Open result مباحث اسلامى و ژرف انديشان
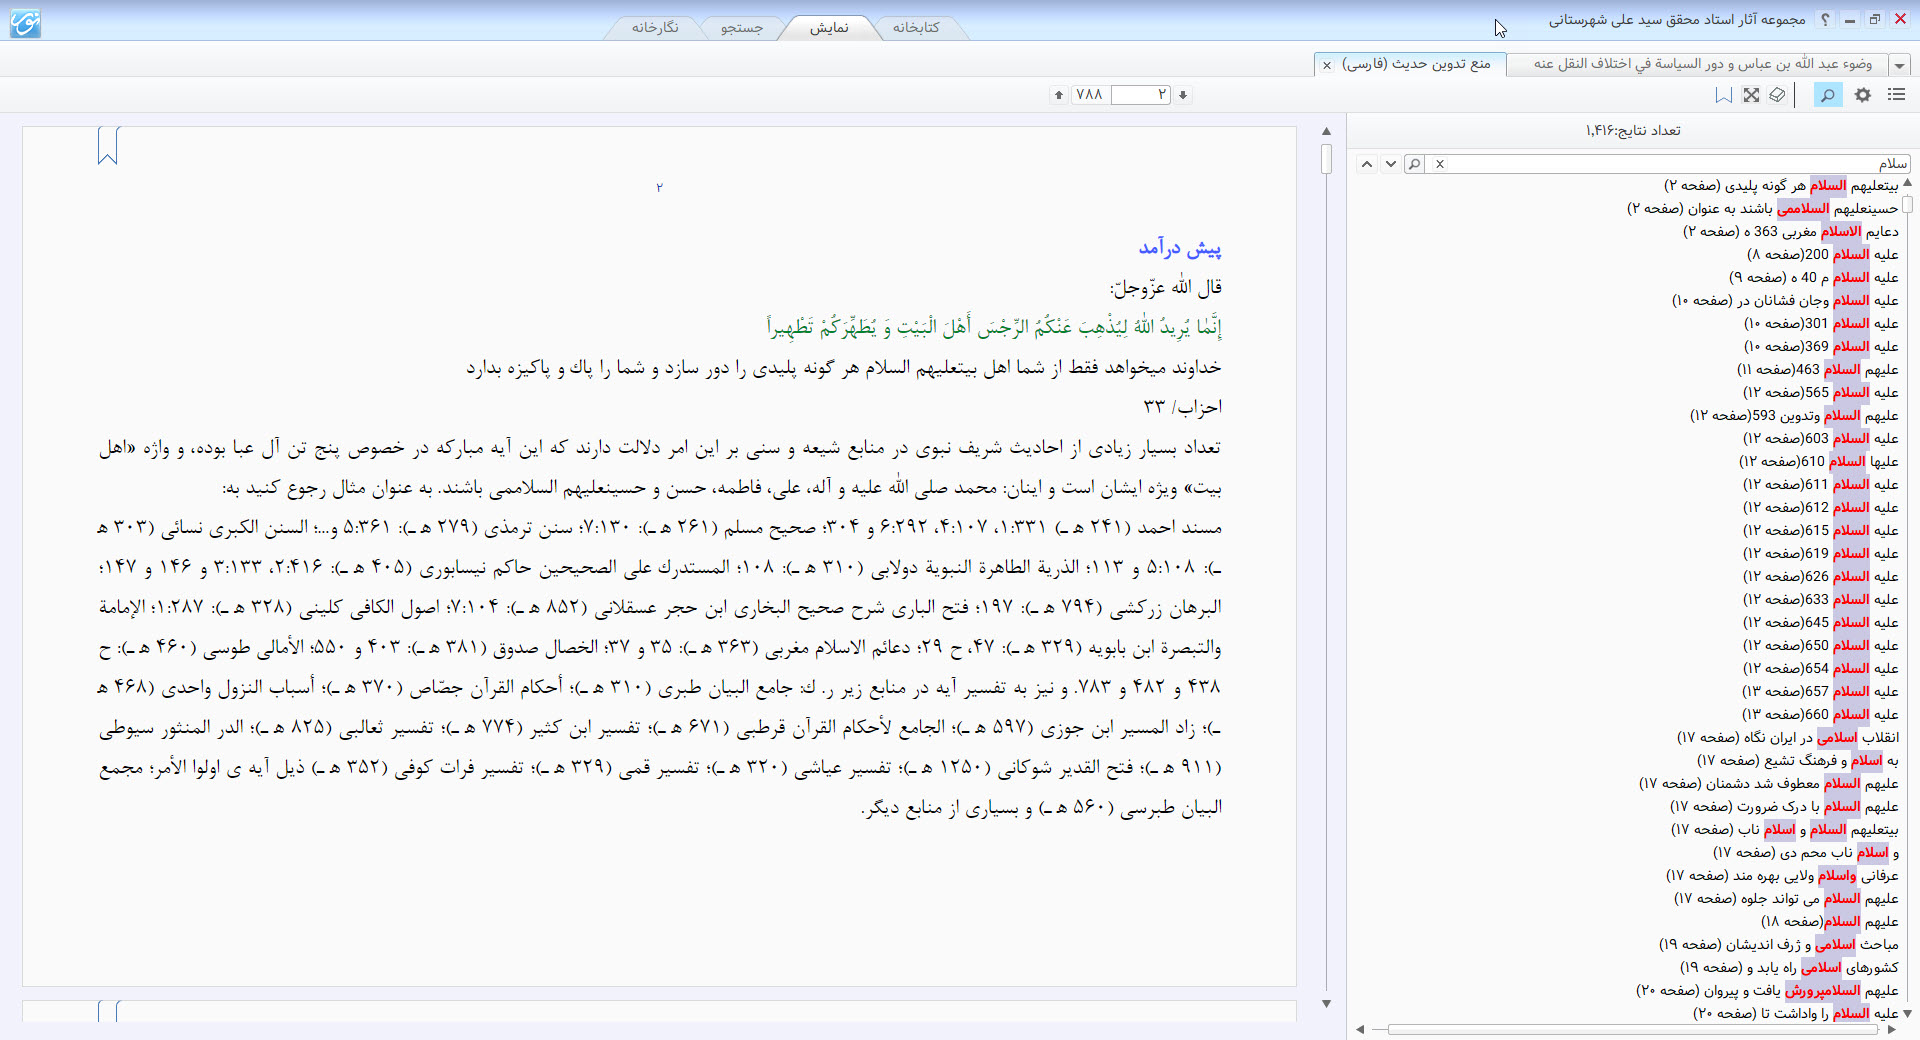The image size is (1920, 1040). (x=1778, y=945)
